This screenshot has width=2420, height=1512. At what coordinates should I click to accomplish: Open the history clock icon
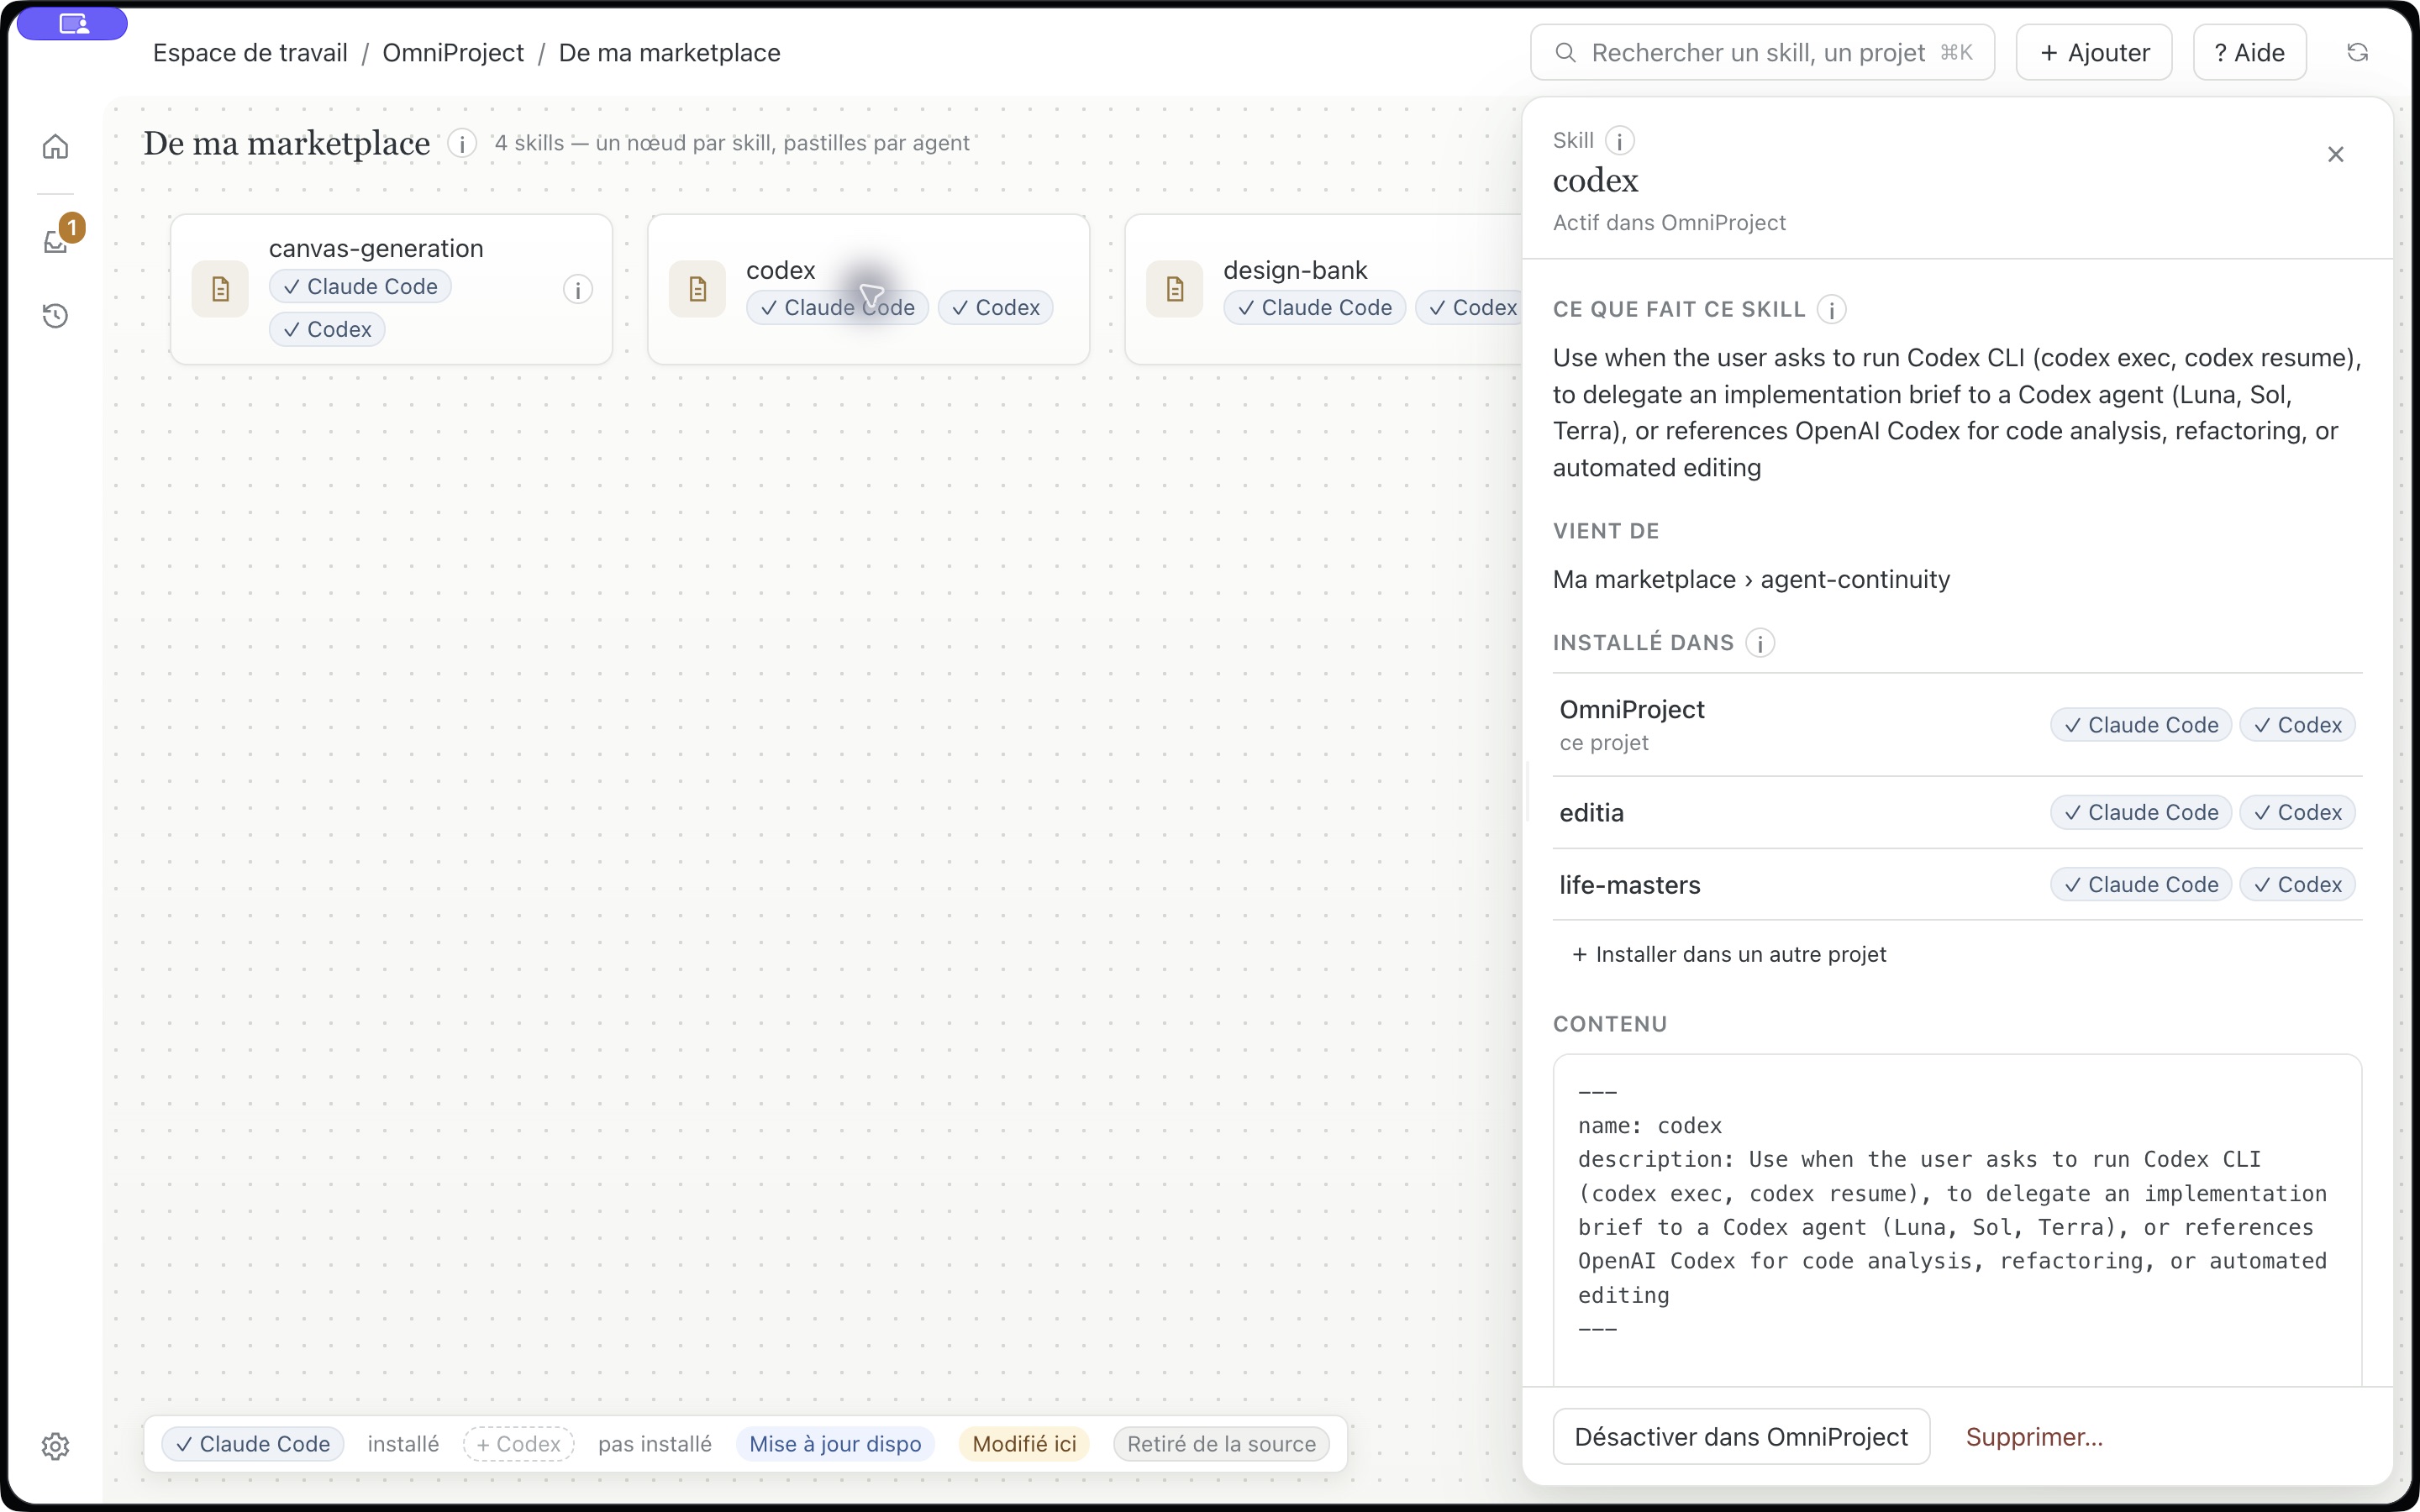point(56,316)
